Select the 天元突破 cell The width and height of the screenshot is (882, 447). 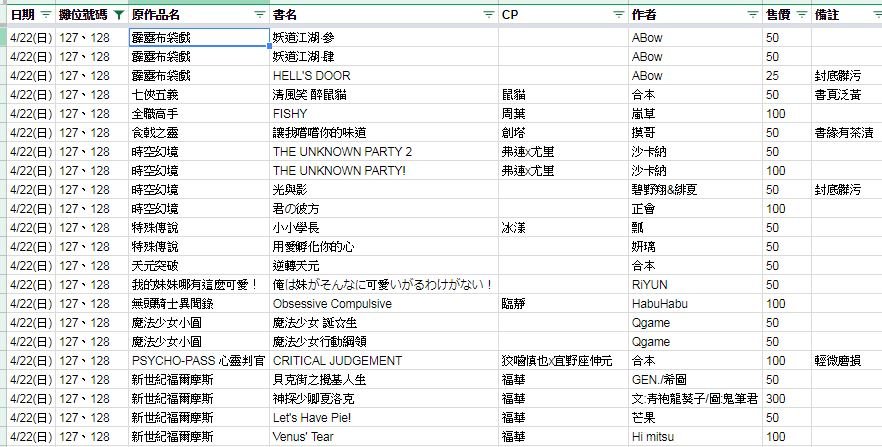pos(199,265)
